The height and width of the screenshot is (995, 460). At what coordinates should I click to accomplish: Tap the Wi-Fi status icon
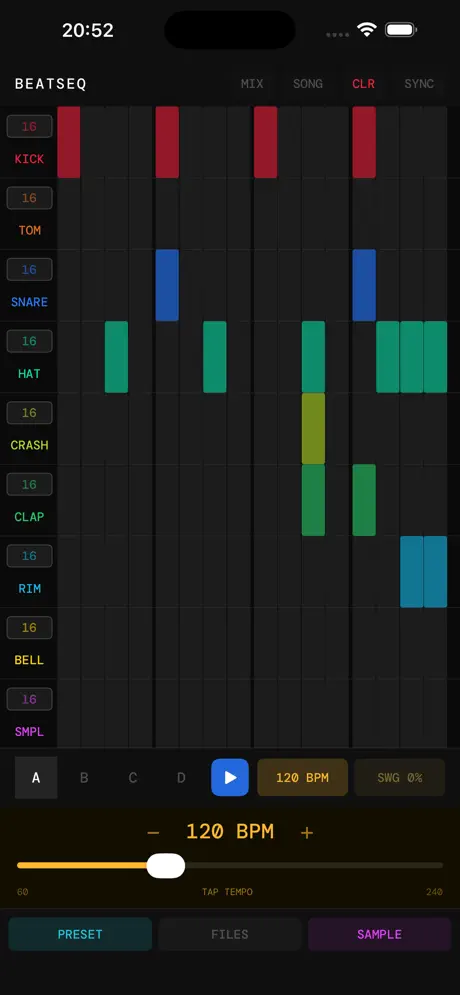[367, 30]
